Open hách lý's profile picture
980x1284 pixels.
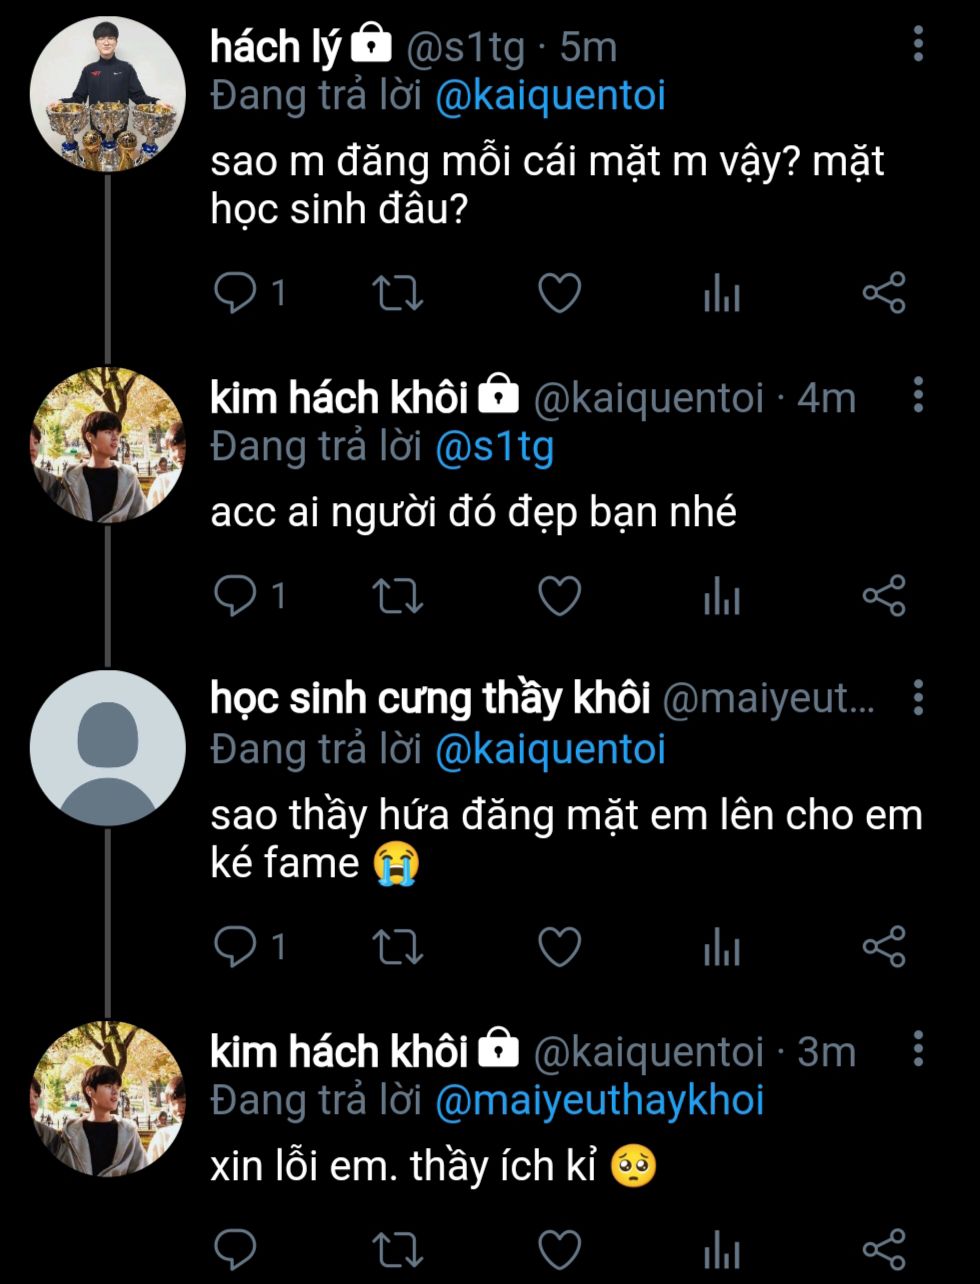tap(108, 94)
